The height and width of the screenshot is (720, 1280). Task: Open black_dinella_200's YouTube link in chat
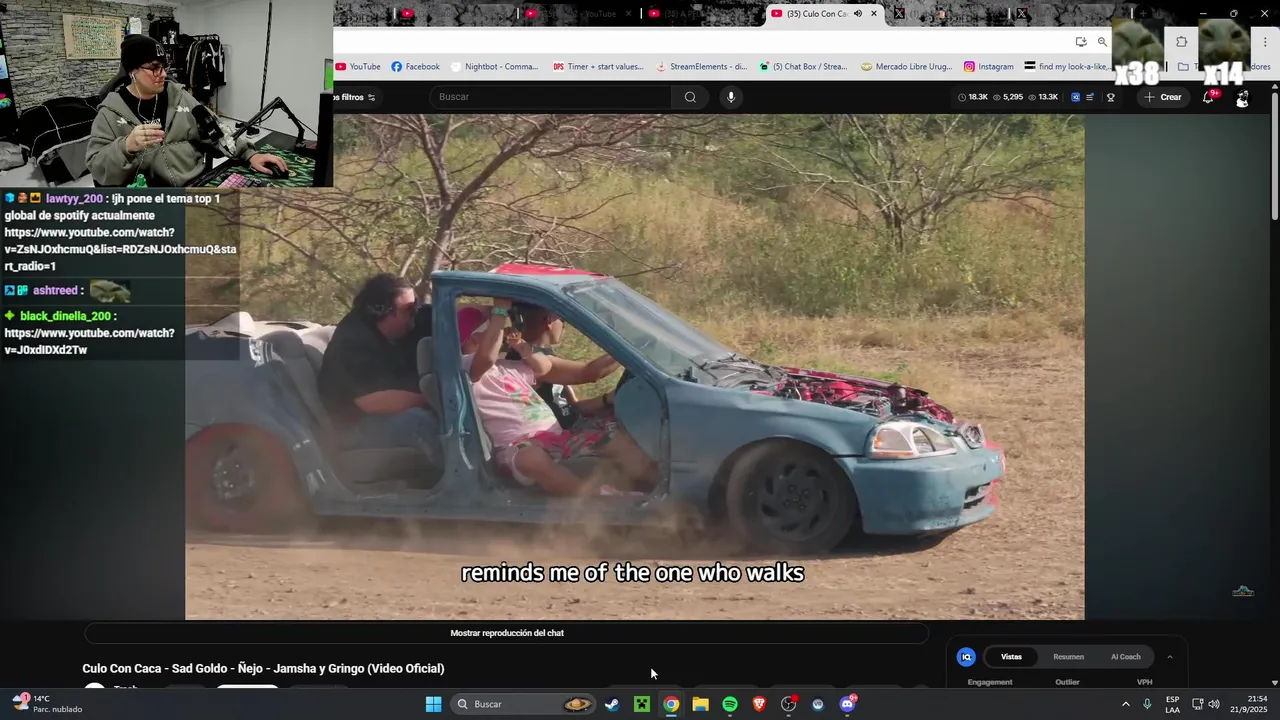click(89, 341)
